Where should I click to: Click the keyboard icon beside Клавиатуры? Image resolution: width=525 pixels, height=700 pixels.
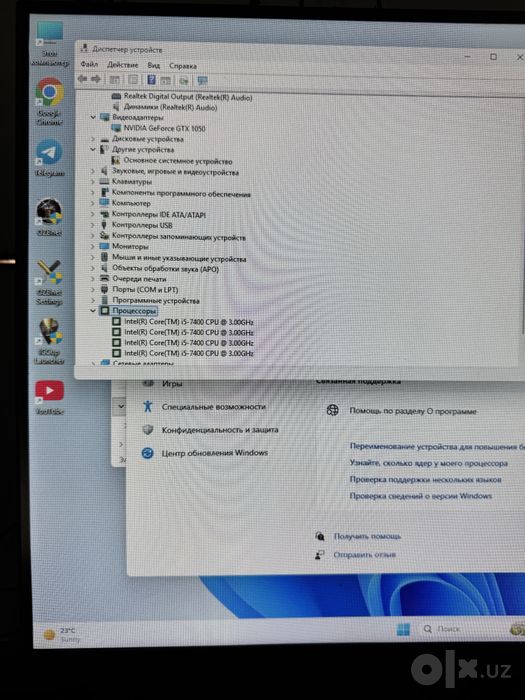(x=104, y=182)
